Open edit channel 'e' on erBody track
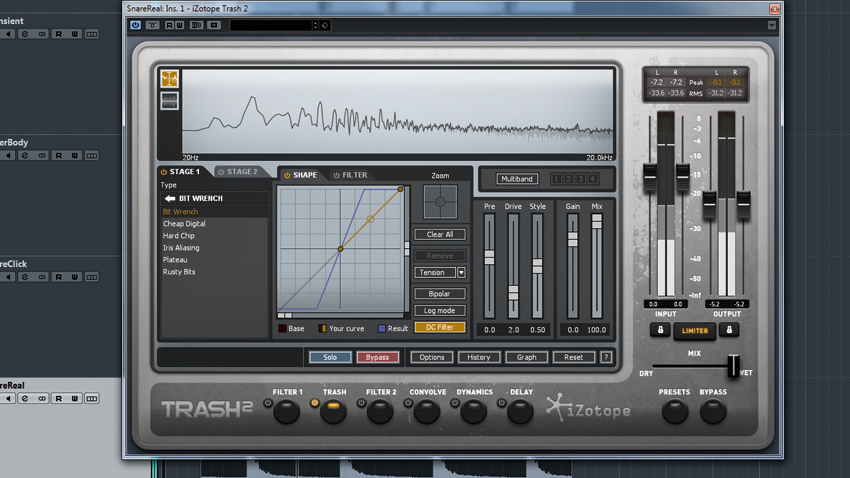Viewport: 850px width, 478px height. pos(24,156)
